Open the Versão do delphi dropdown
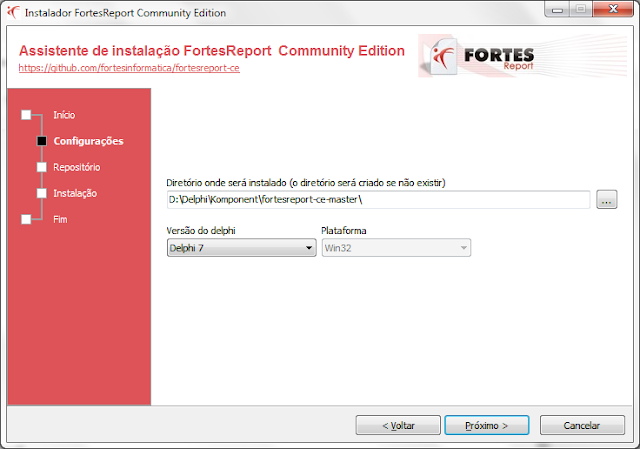Screen dimensions: 640x449 pos(242,248)
